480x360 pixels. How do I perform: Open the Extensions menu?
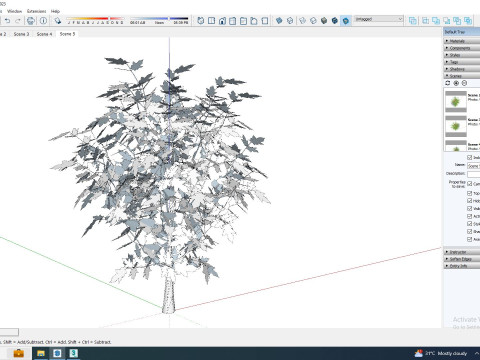click(x=36, y=11)
